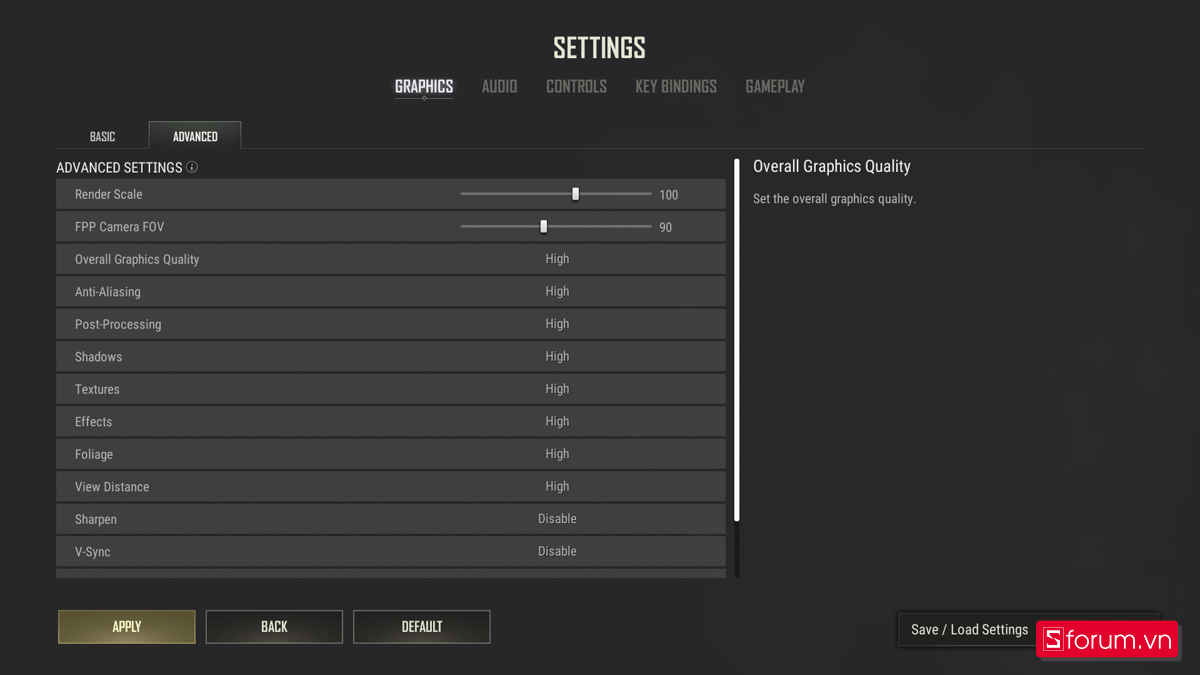
Task: Click the Render Scale slider handle
Action: [575, 194]
